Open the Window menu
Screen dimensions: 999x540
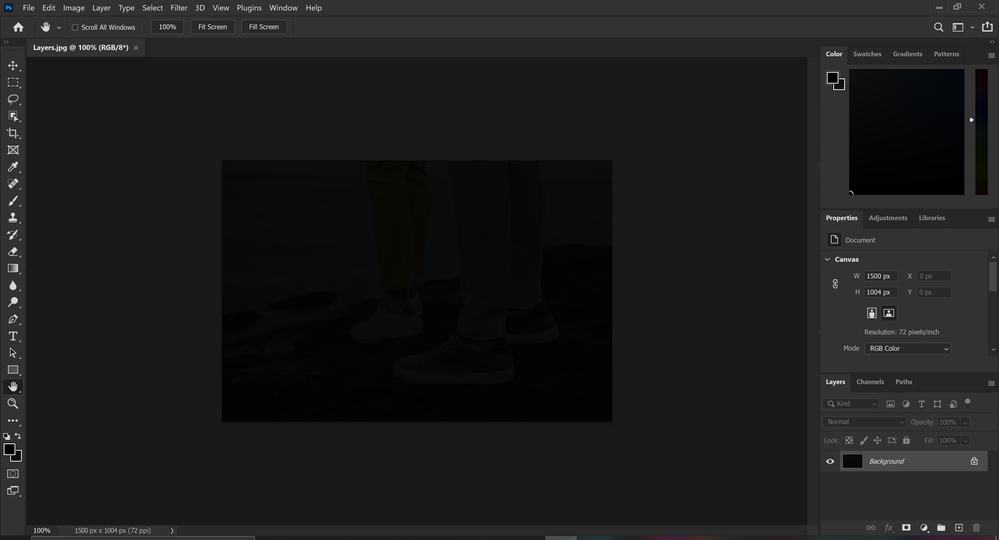click(284, 8)
